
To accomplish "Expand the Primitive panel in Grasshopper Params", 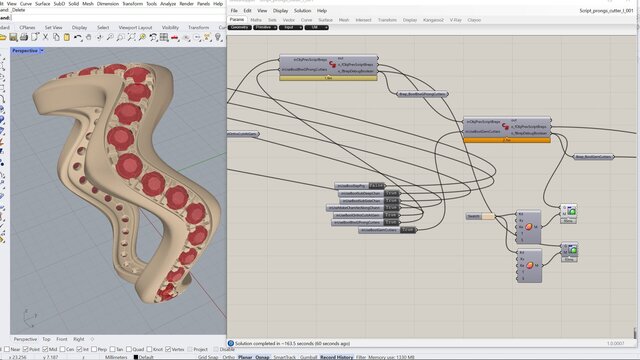I will [265, 27].
